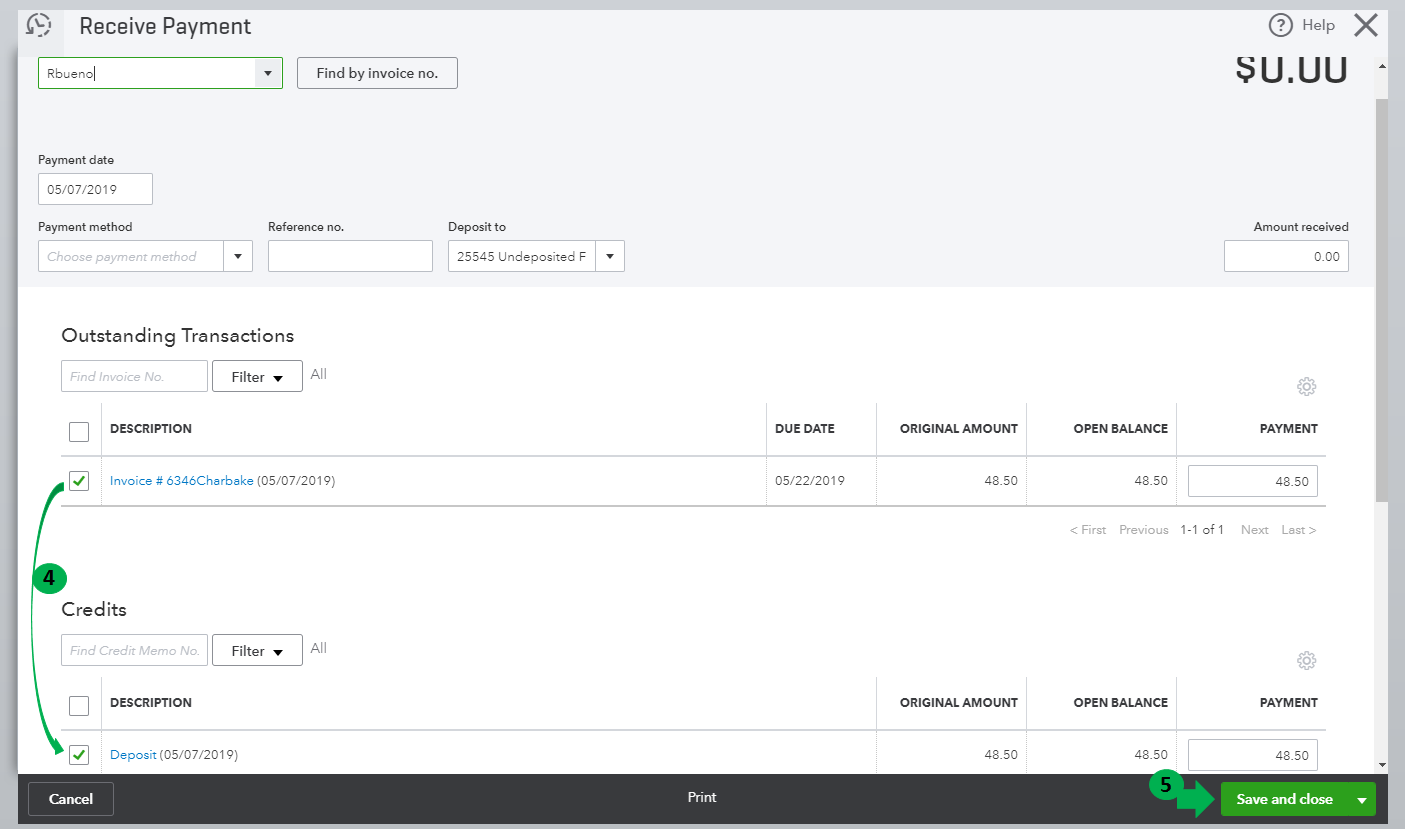Open the Credits table column settings gear
Screen dimensions: 1405x829
[1306, 660]
